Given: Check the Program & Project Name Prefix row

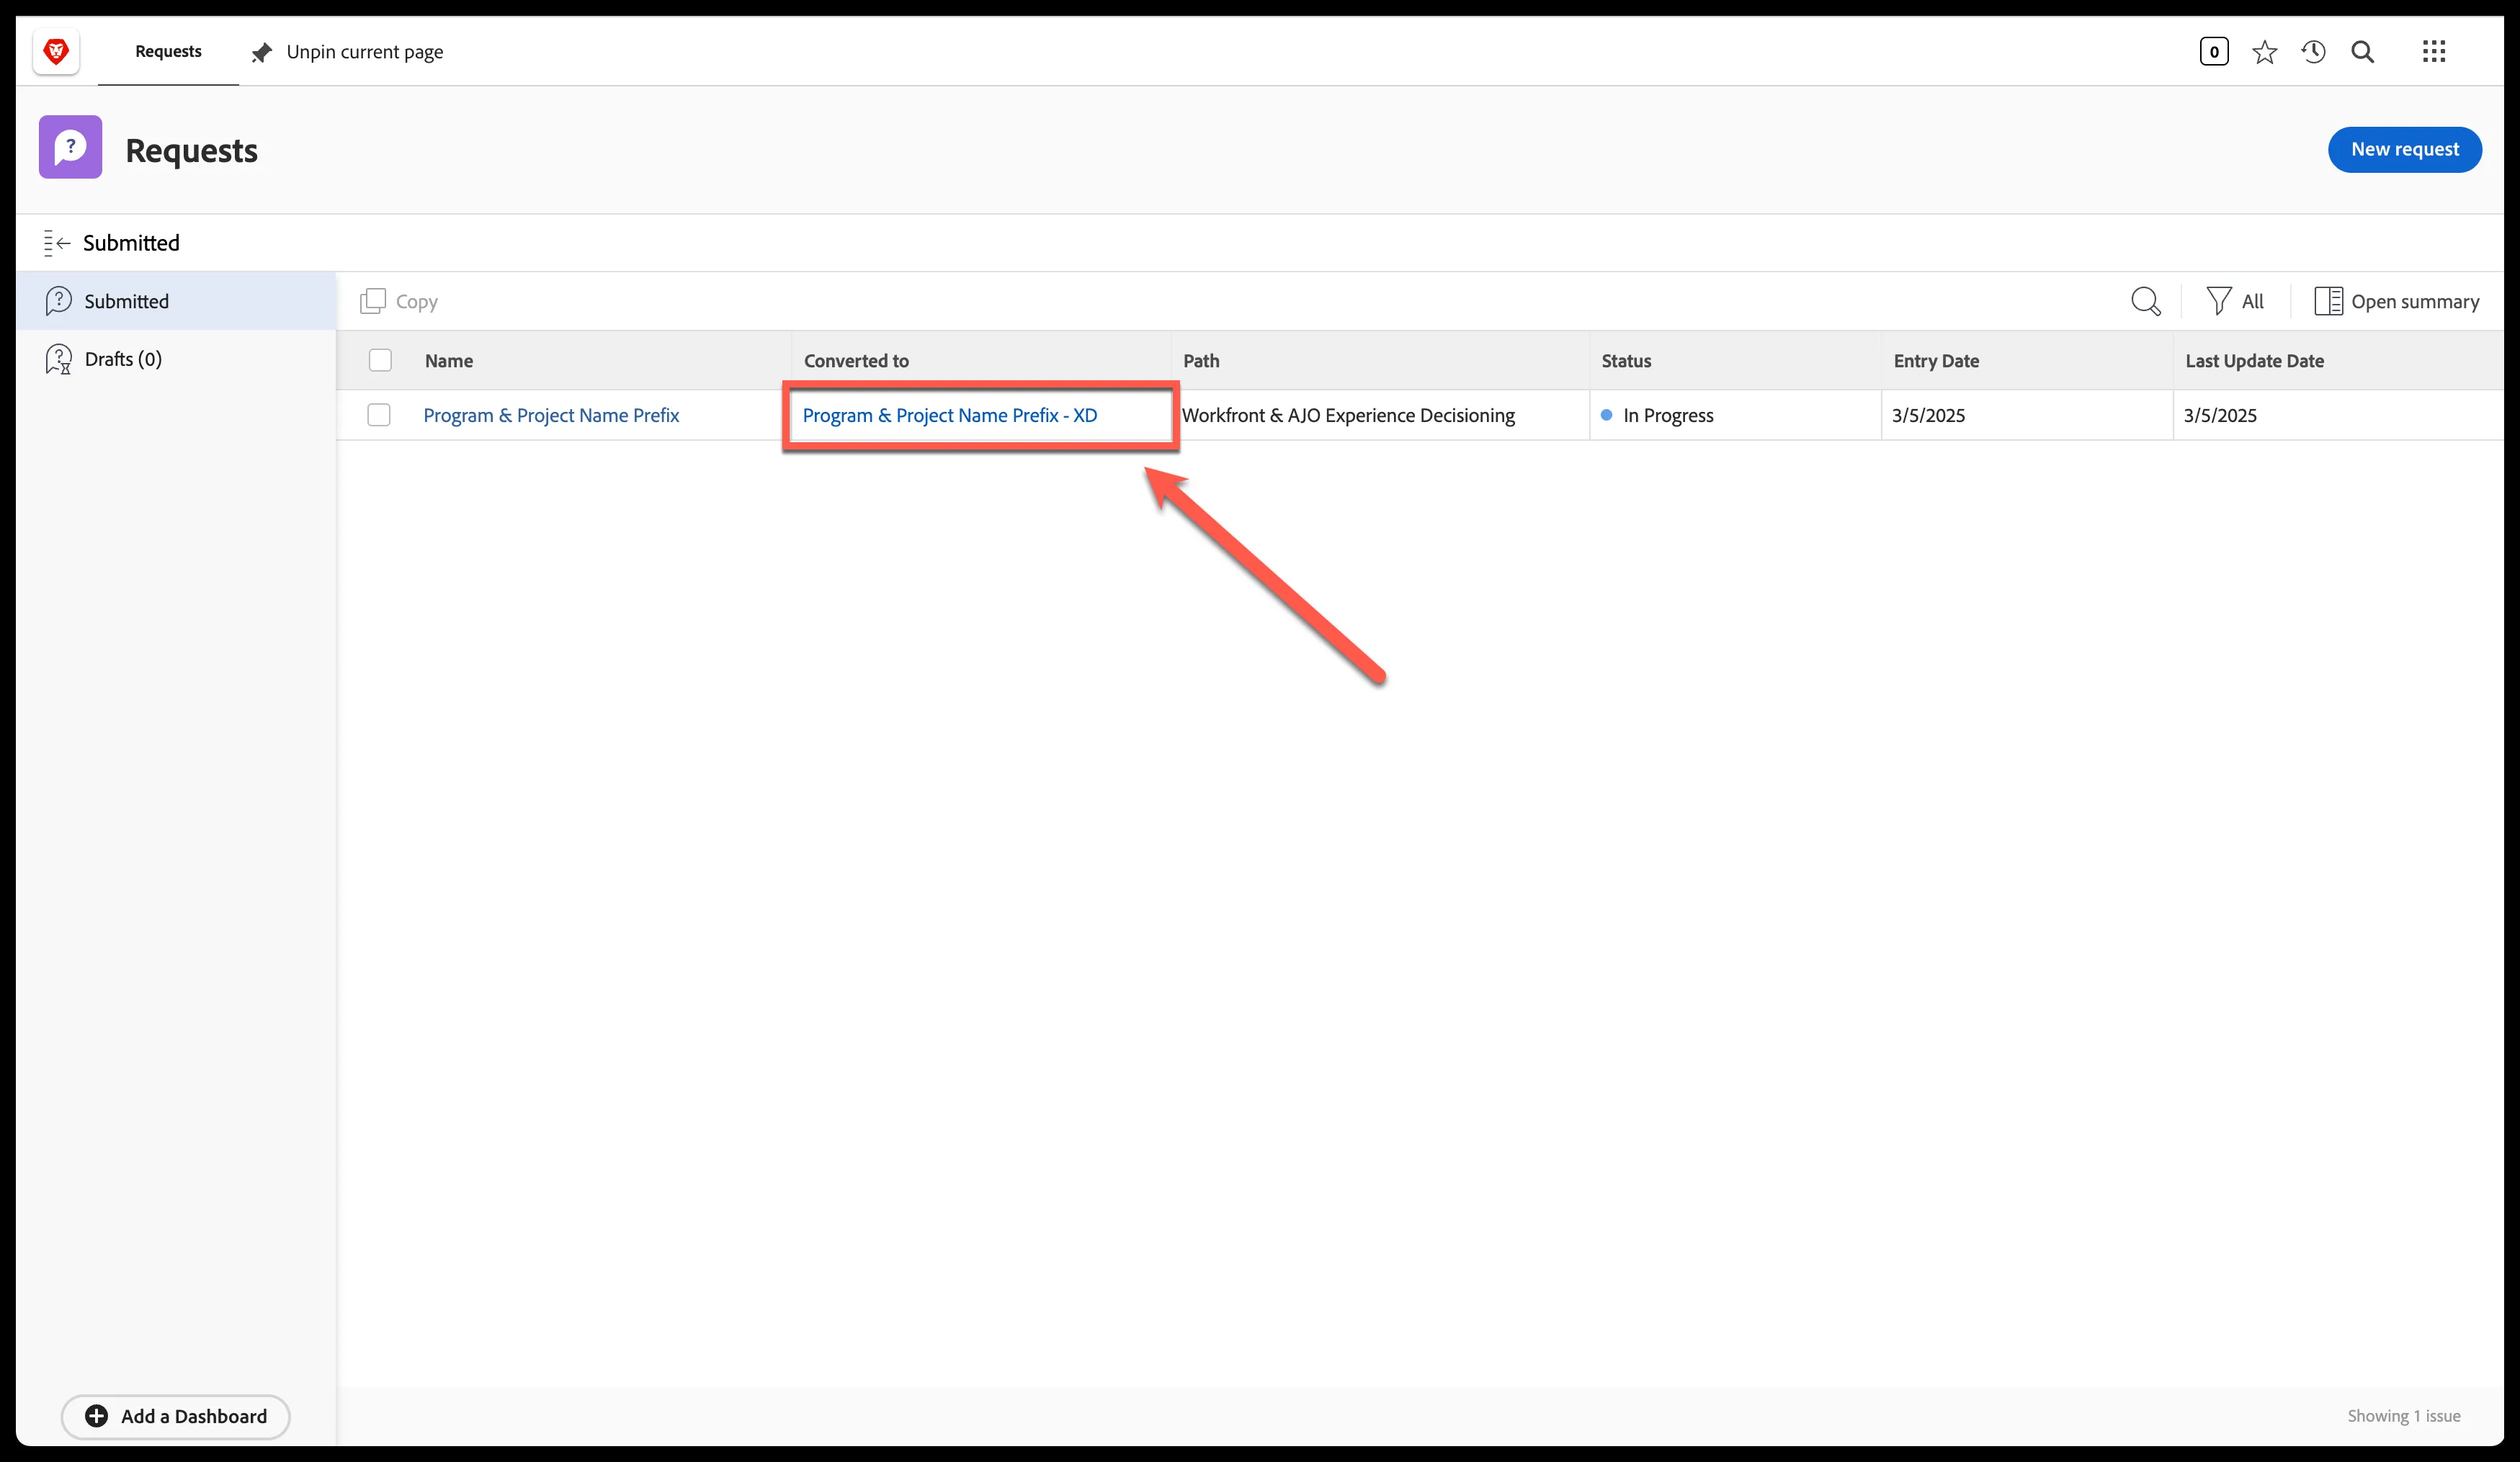Looking at the screenshot, I should [379, 415].
